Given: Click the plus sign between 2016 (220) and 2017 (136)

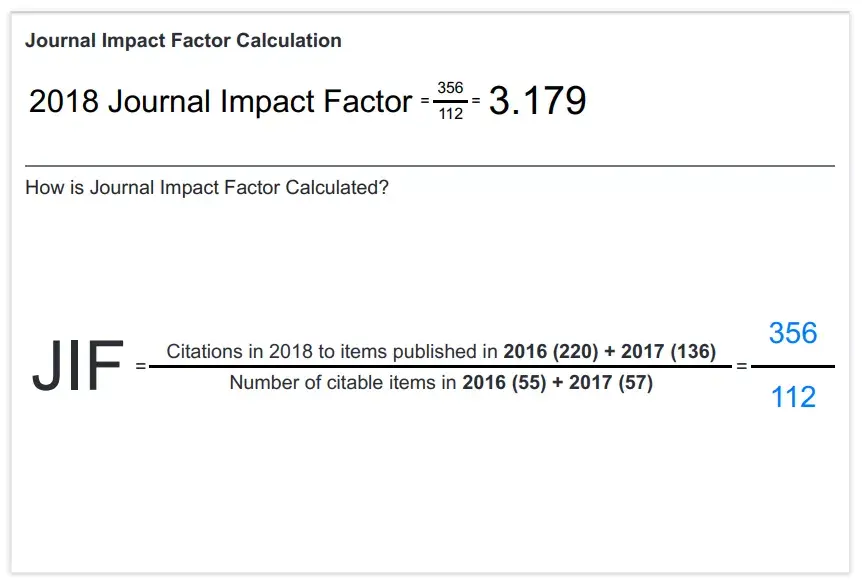Looking at the screenshot, I should click(610, 351).
